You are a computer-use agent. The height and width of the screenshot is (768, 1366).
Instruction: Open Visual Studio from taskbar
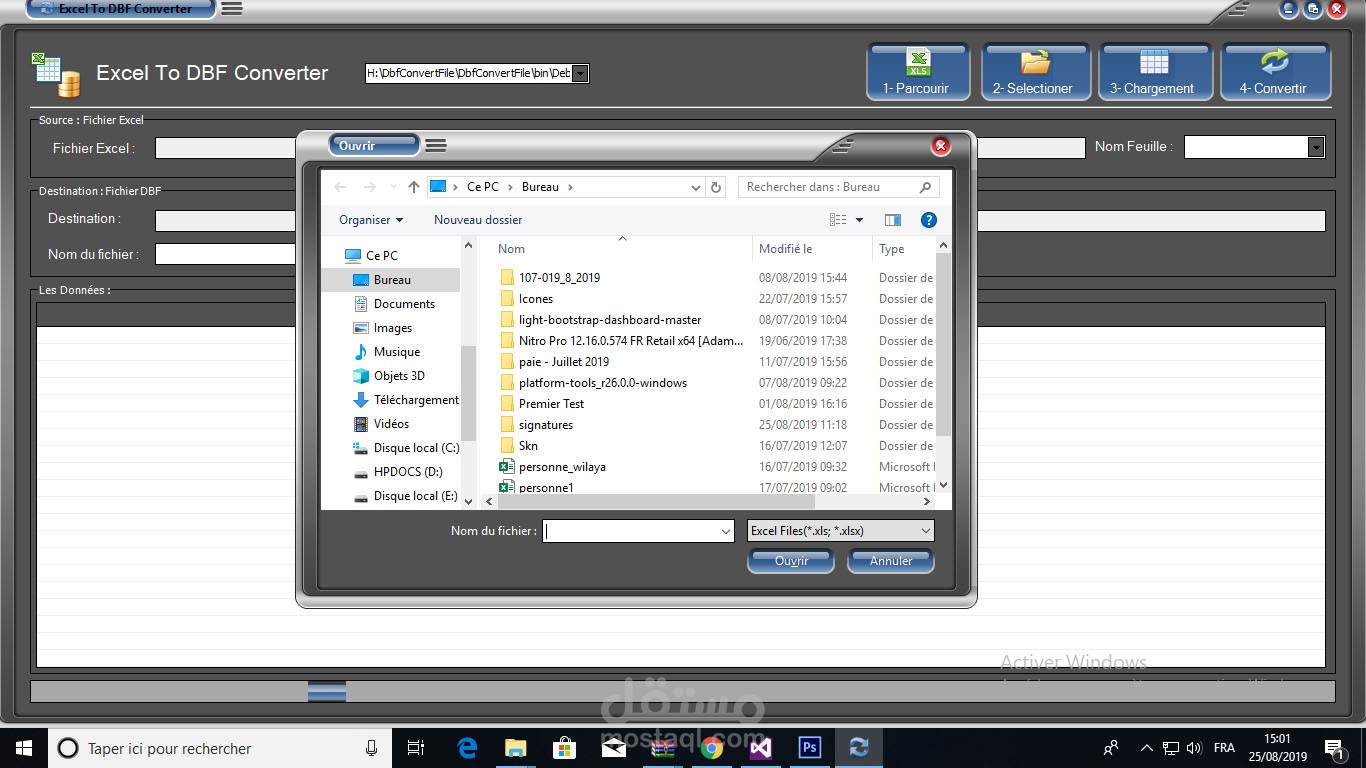tap(761, 748)
